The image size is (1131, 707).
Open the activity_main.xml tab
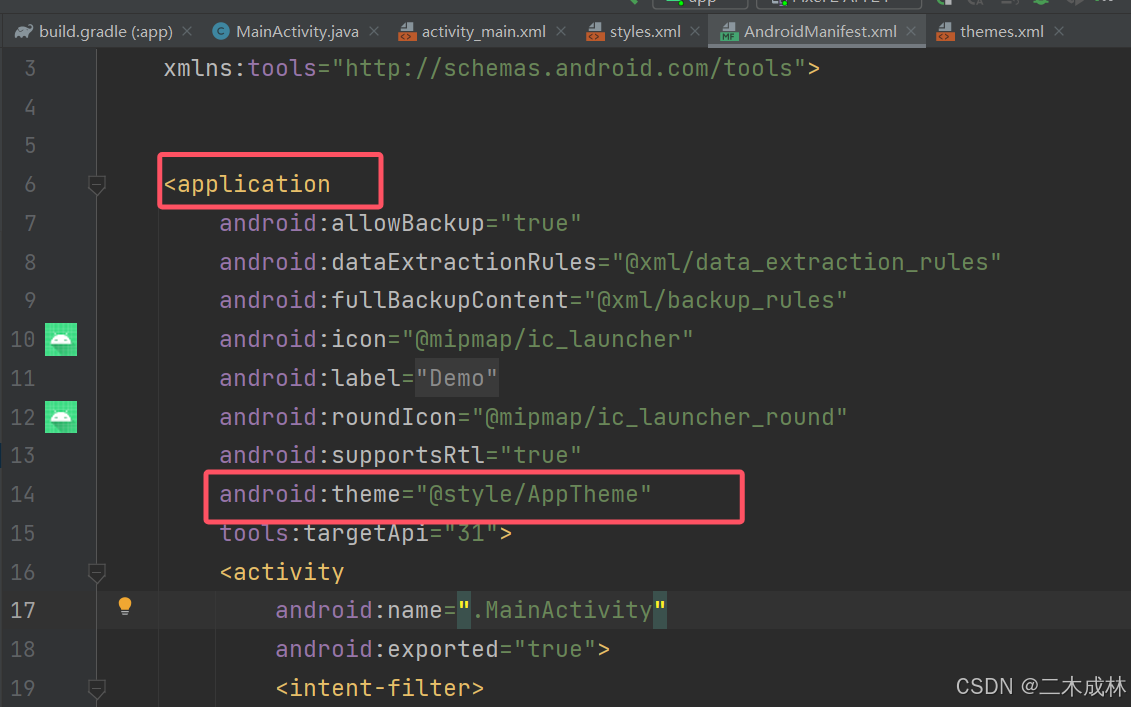483,32
